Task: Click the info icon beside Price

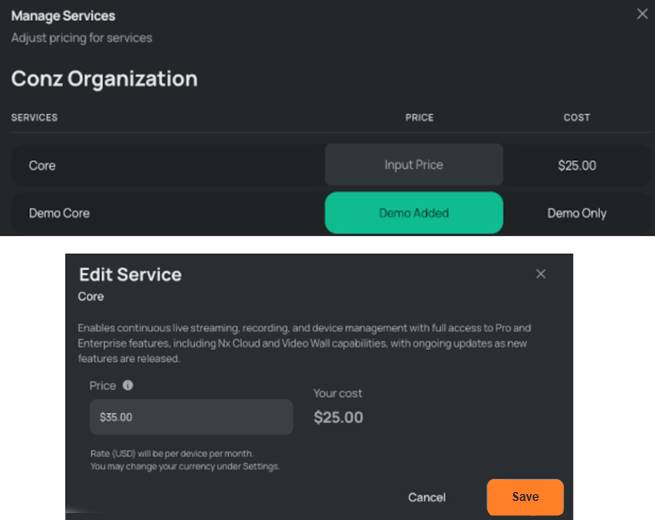Action: tap(128, 385)
